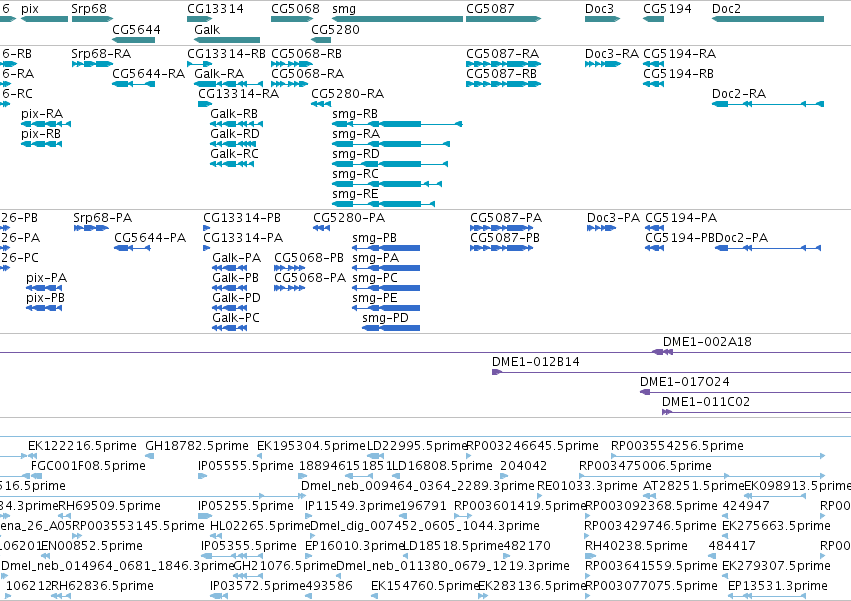Click EST IP05355.5prime
The image size is (851, 601).
[x=249, y=546]
